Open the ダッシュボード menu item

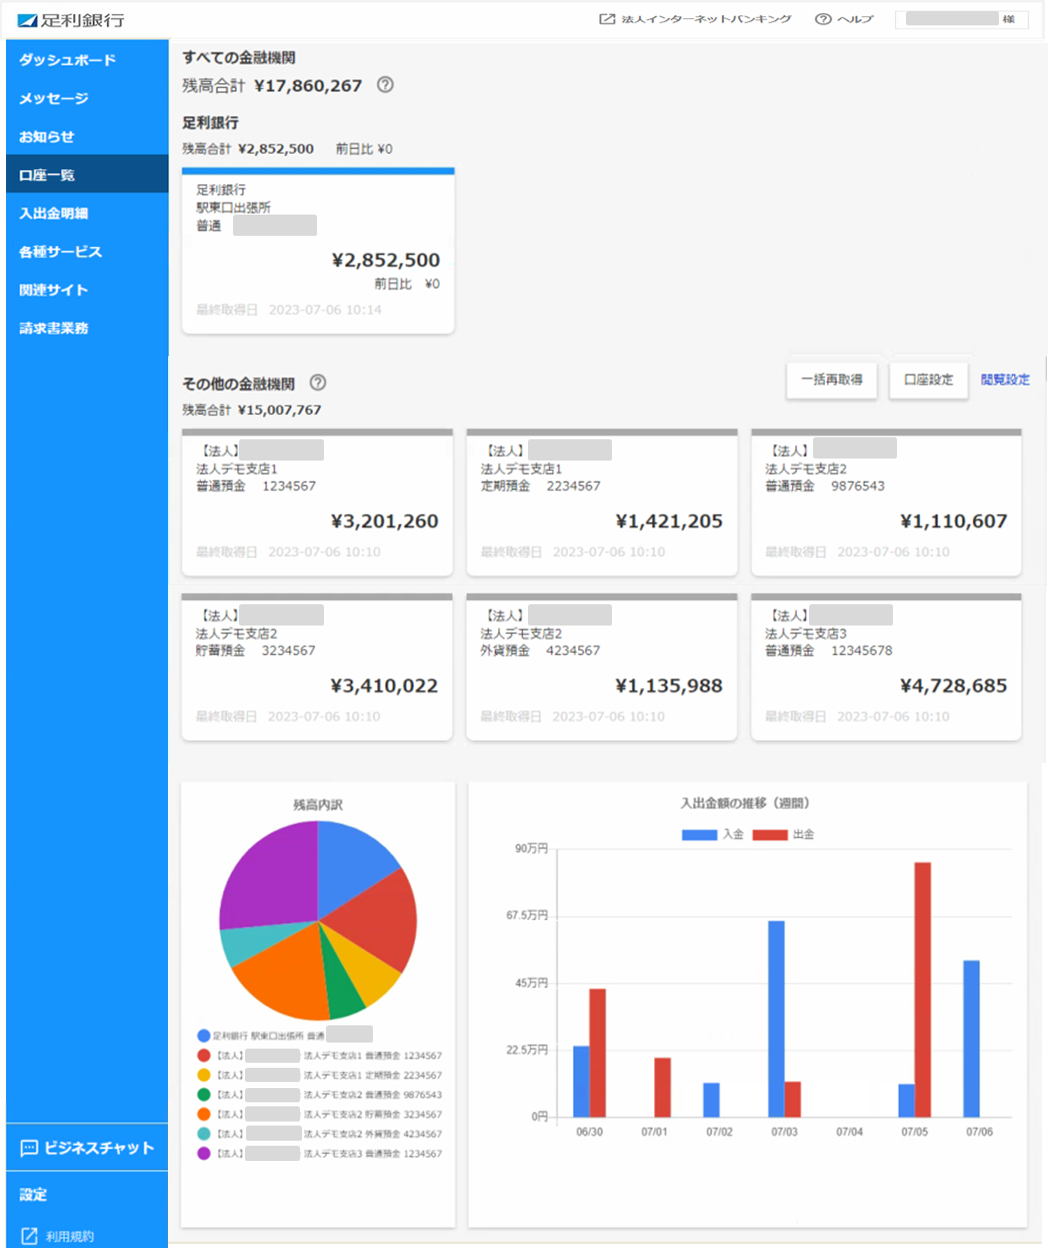(x=87, y=60)
